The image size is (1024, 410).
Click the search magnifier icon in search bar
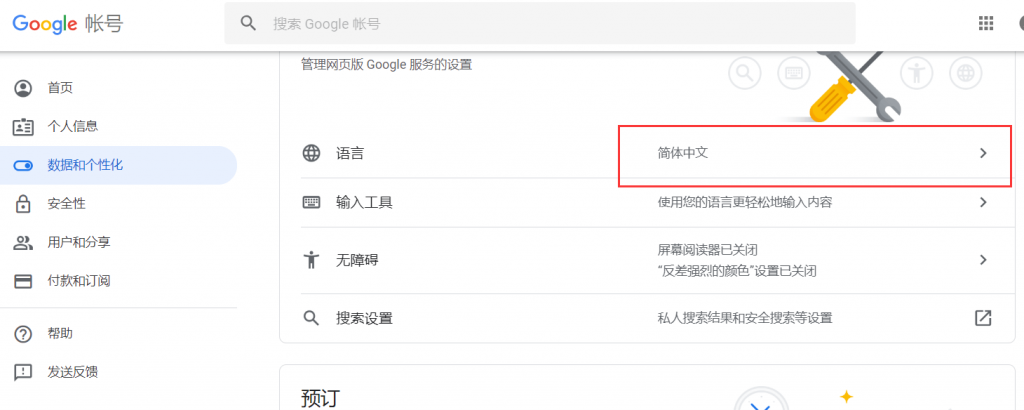[249, 23]
